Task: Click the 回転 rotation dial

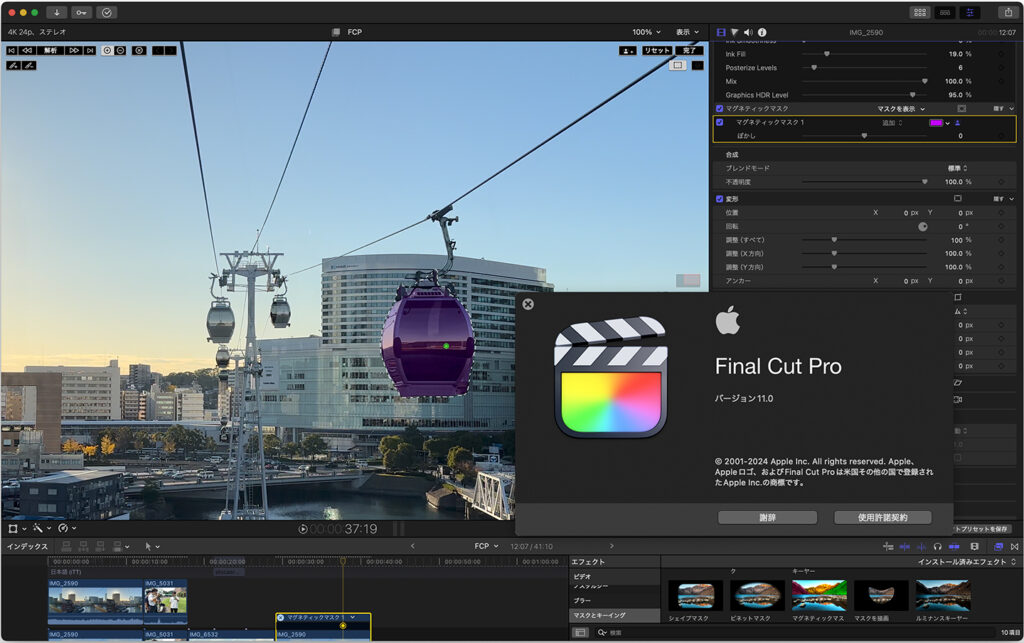Action: 923,227
